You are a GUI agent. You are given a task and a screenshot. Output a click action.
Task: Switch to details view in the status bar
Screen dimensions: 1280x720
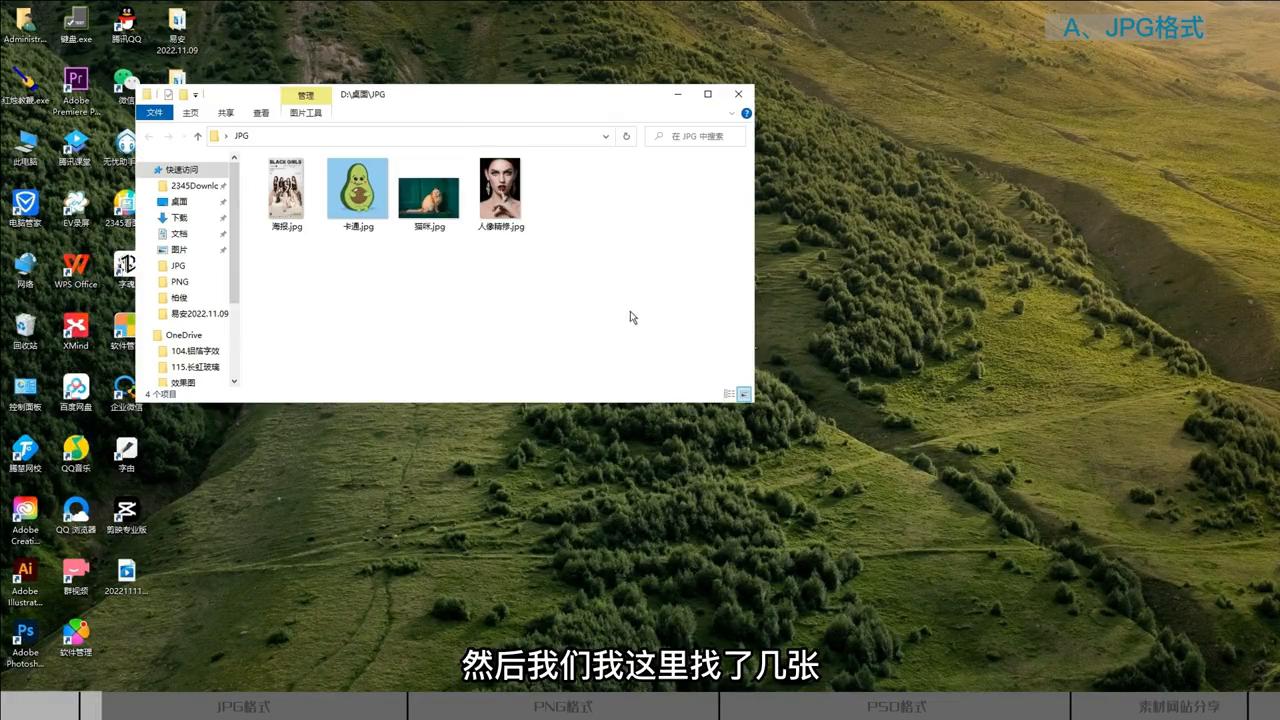tap(729, 394)
